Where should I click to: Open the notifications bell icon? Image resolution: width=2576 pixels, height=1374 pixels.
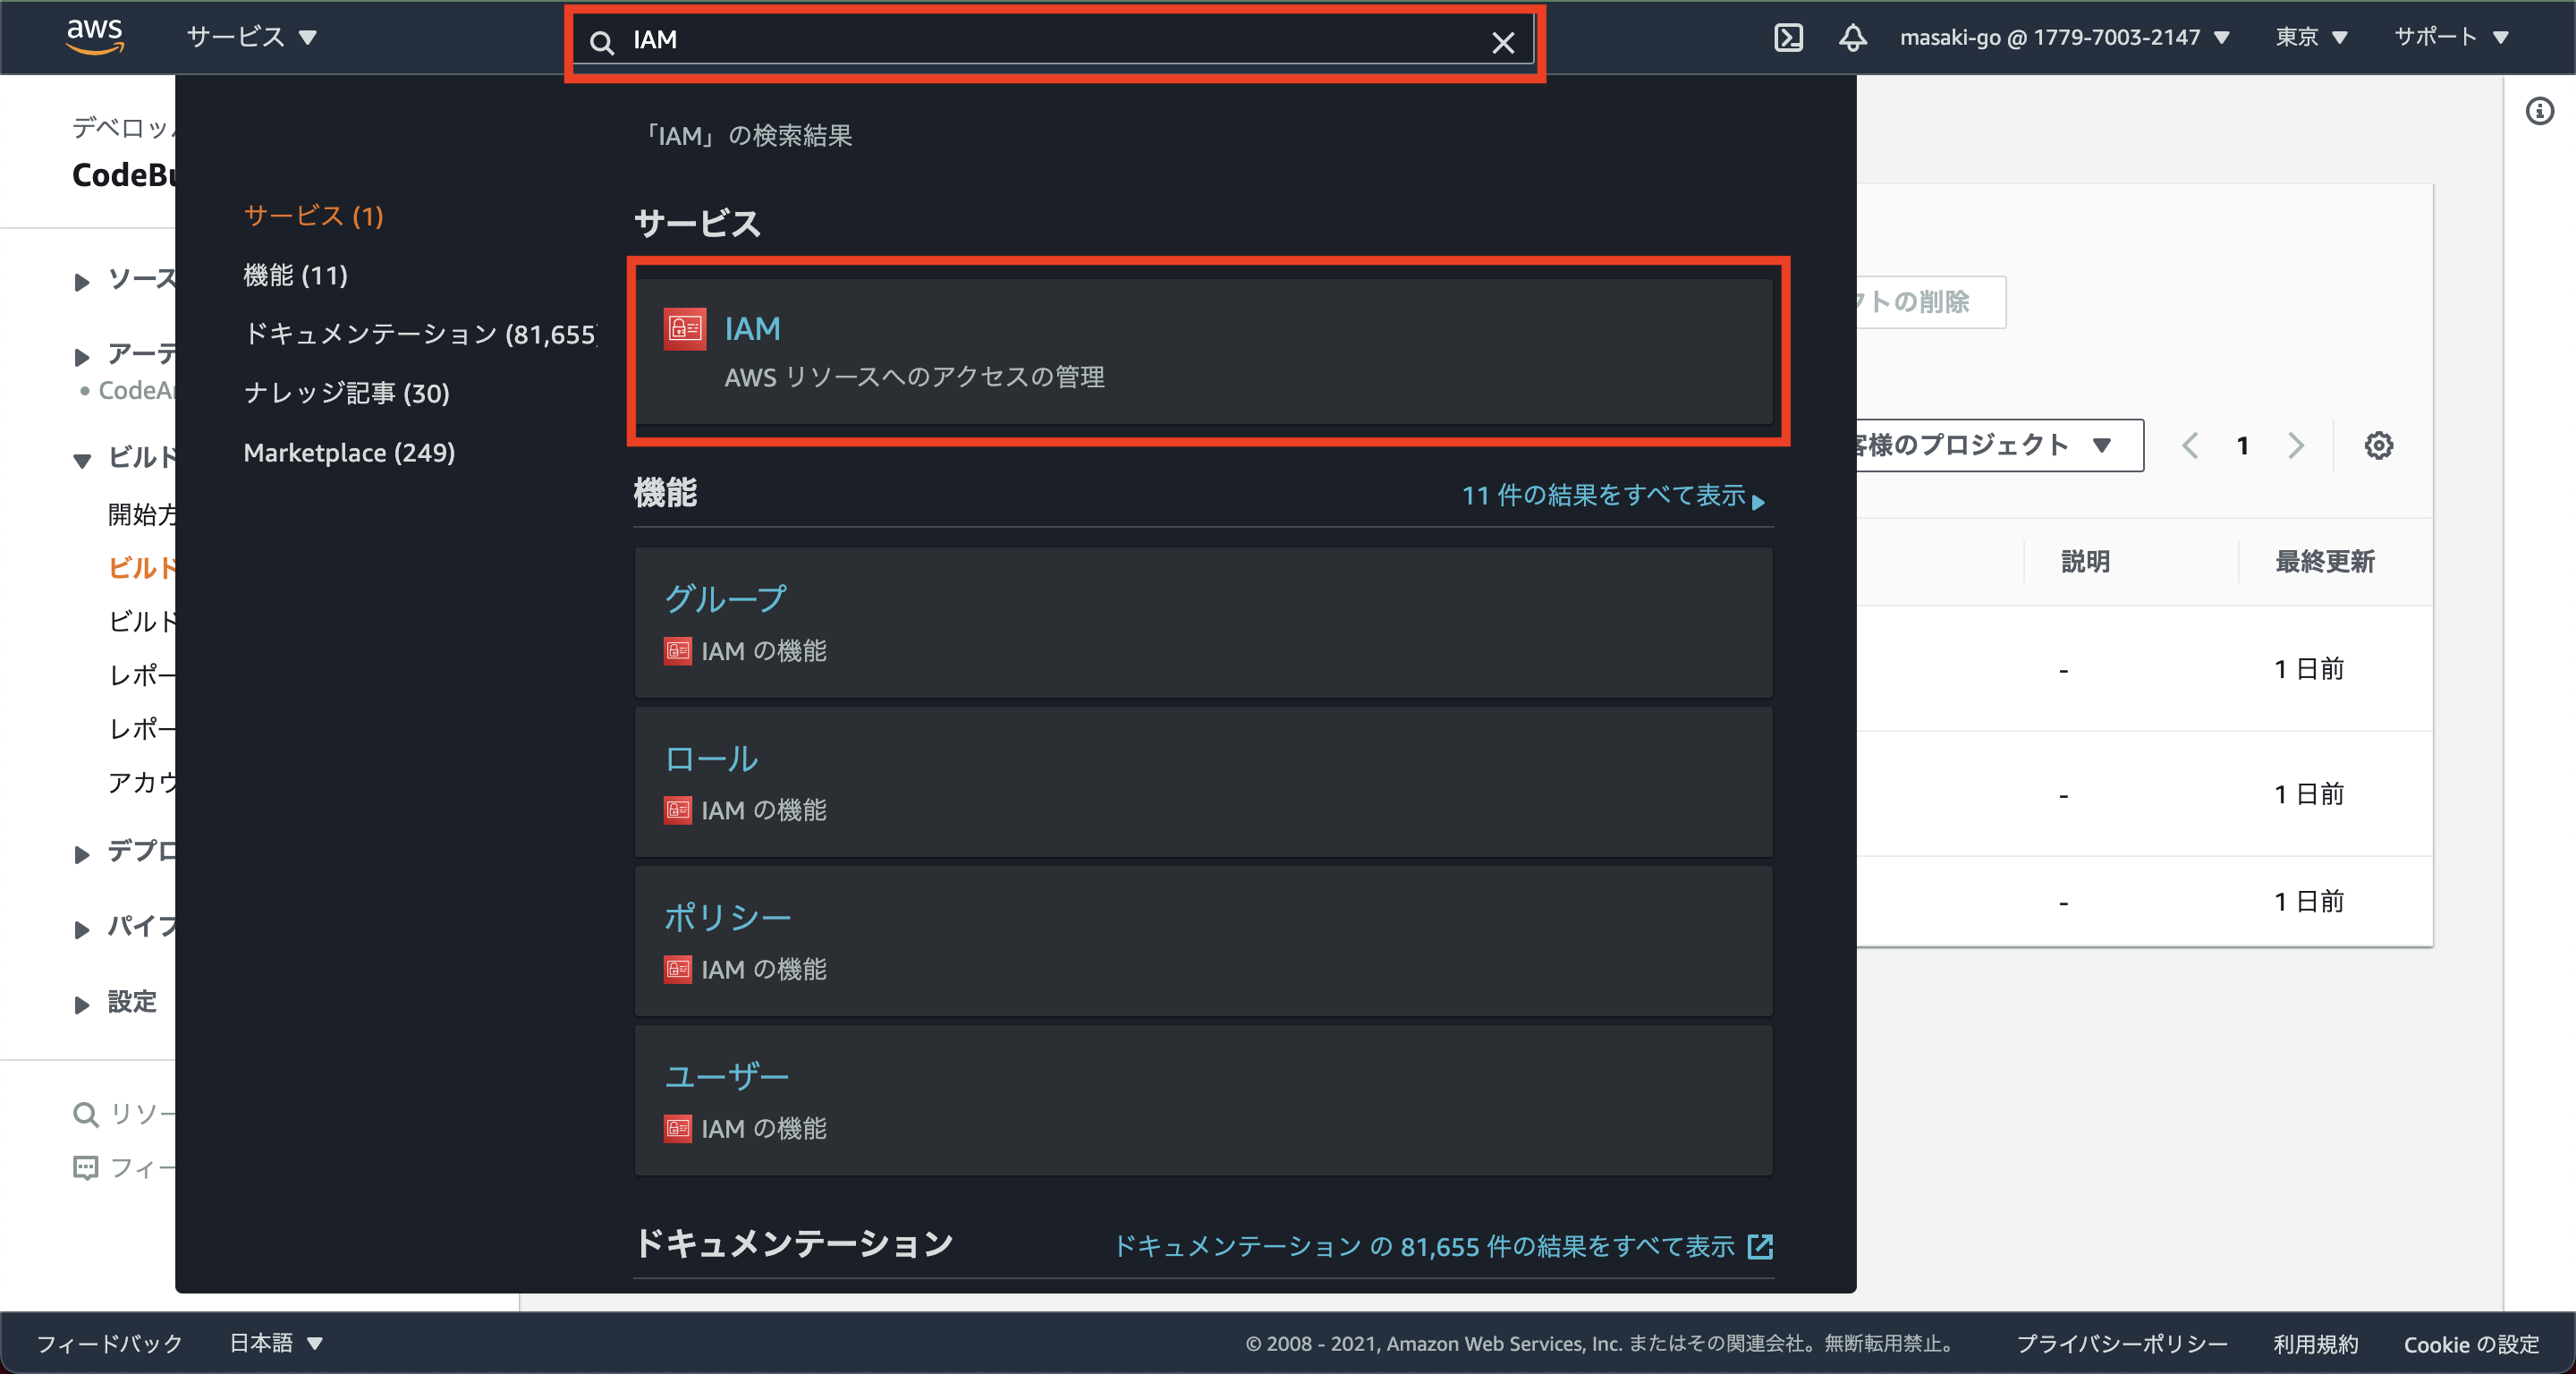(x=1852, y=37)
